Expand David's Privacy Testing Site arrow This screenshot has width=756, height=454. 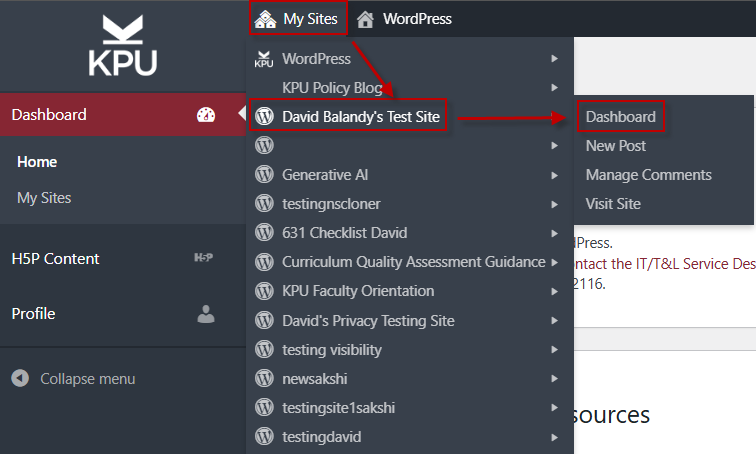(554, 320)
